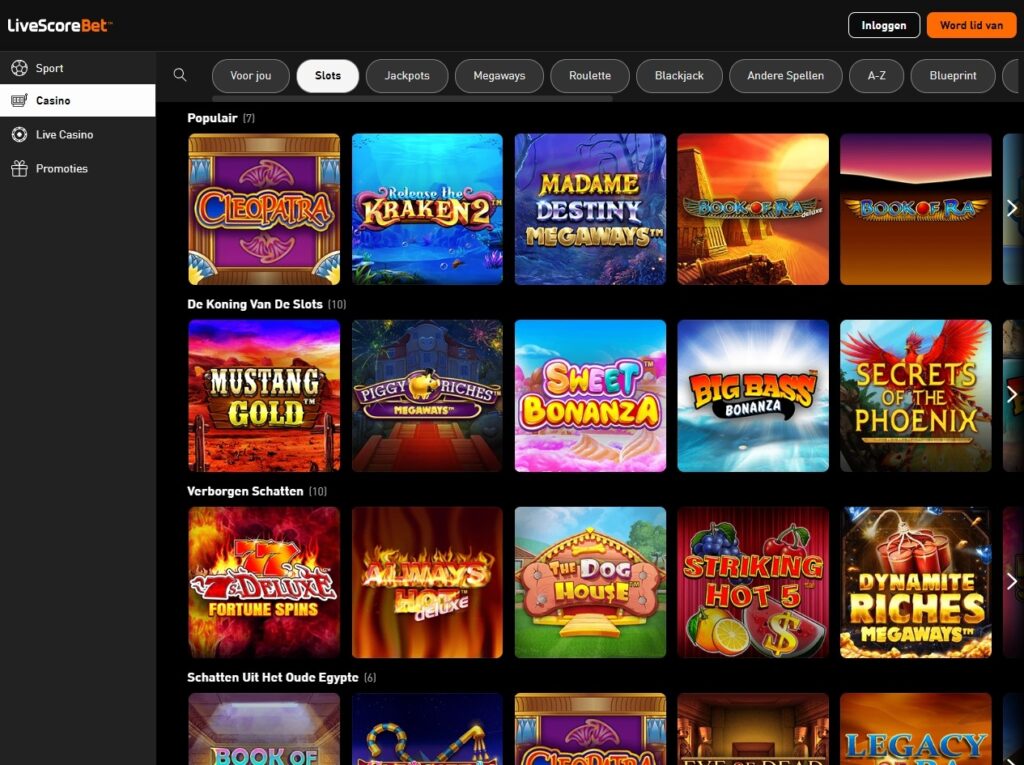The image size is (1024, 765).
Task: Click the LiveScoreBet logo
Action: tap(59, 25)
